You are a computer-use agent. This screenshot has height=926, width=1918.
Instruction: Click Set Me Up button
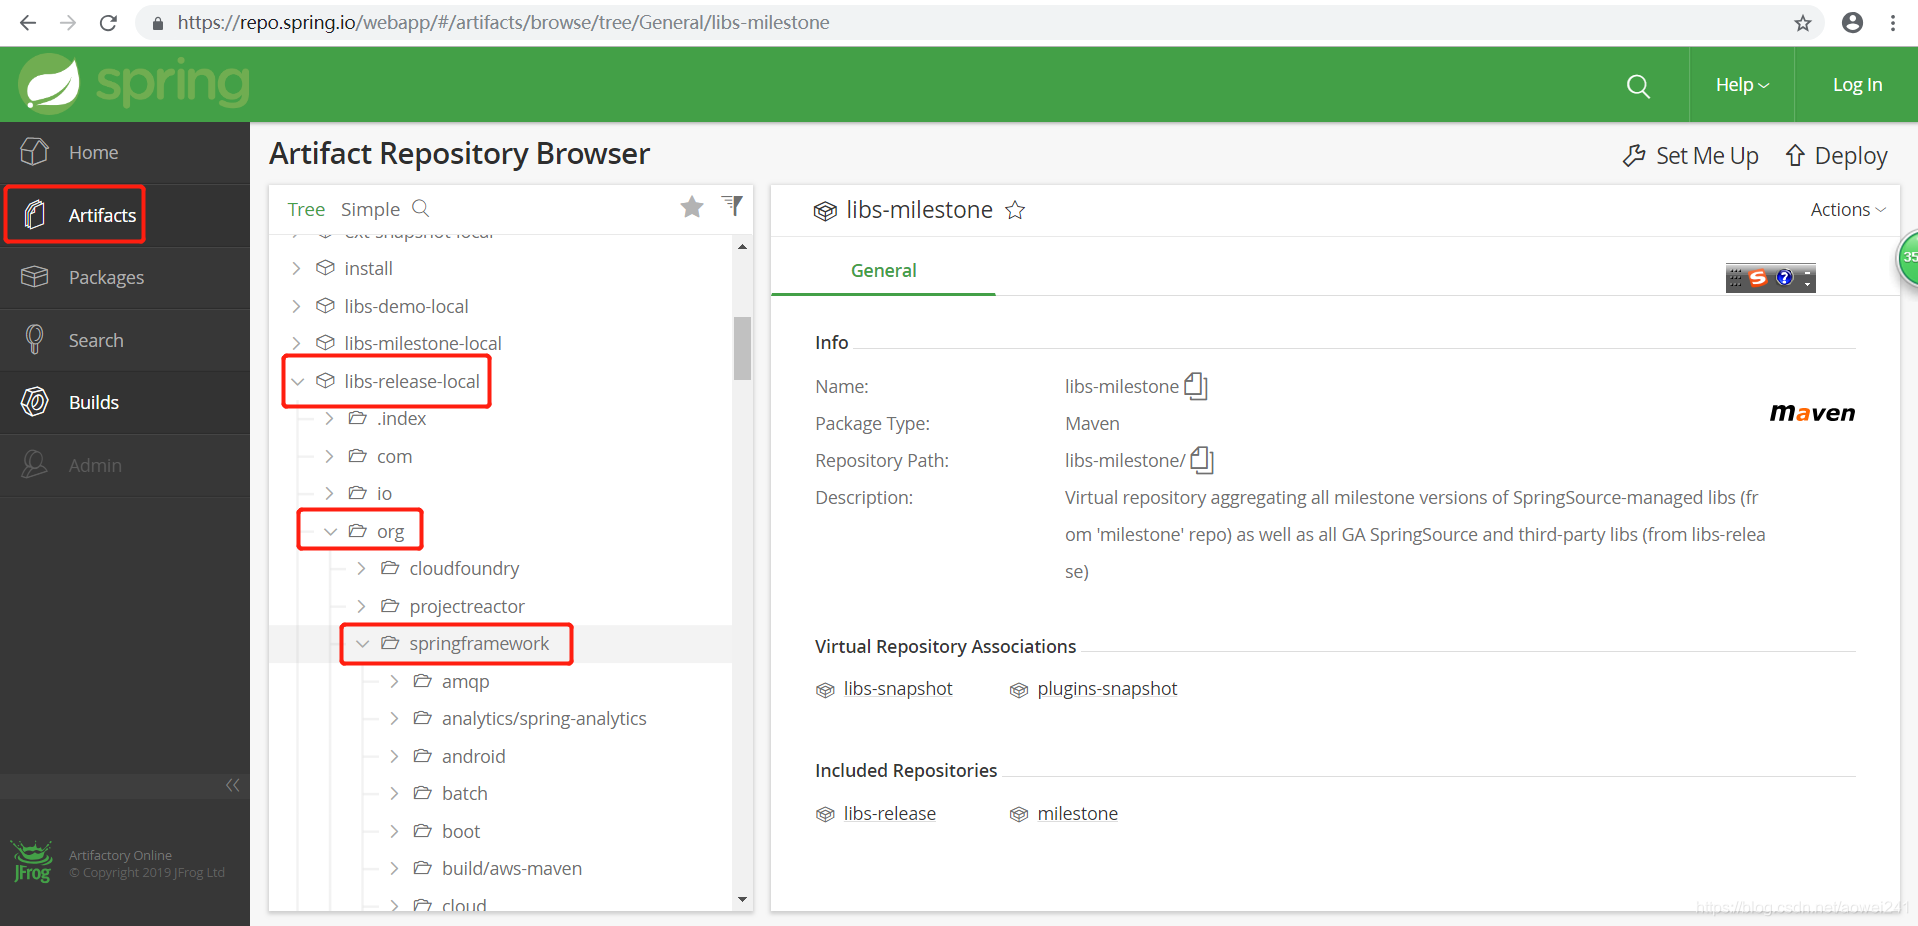(1691, 156)
